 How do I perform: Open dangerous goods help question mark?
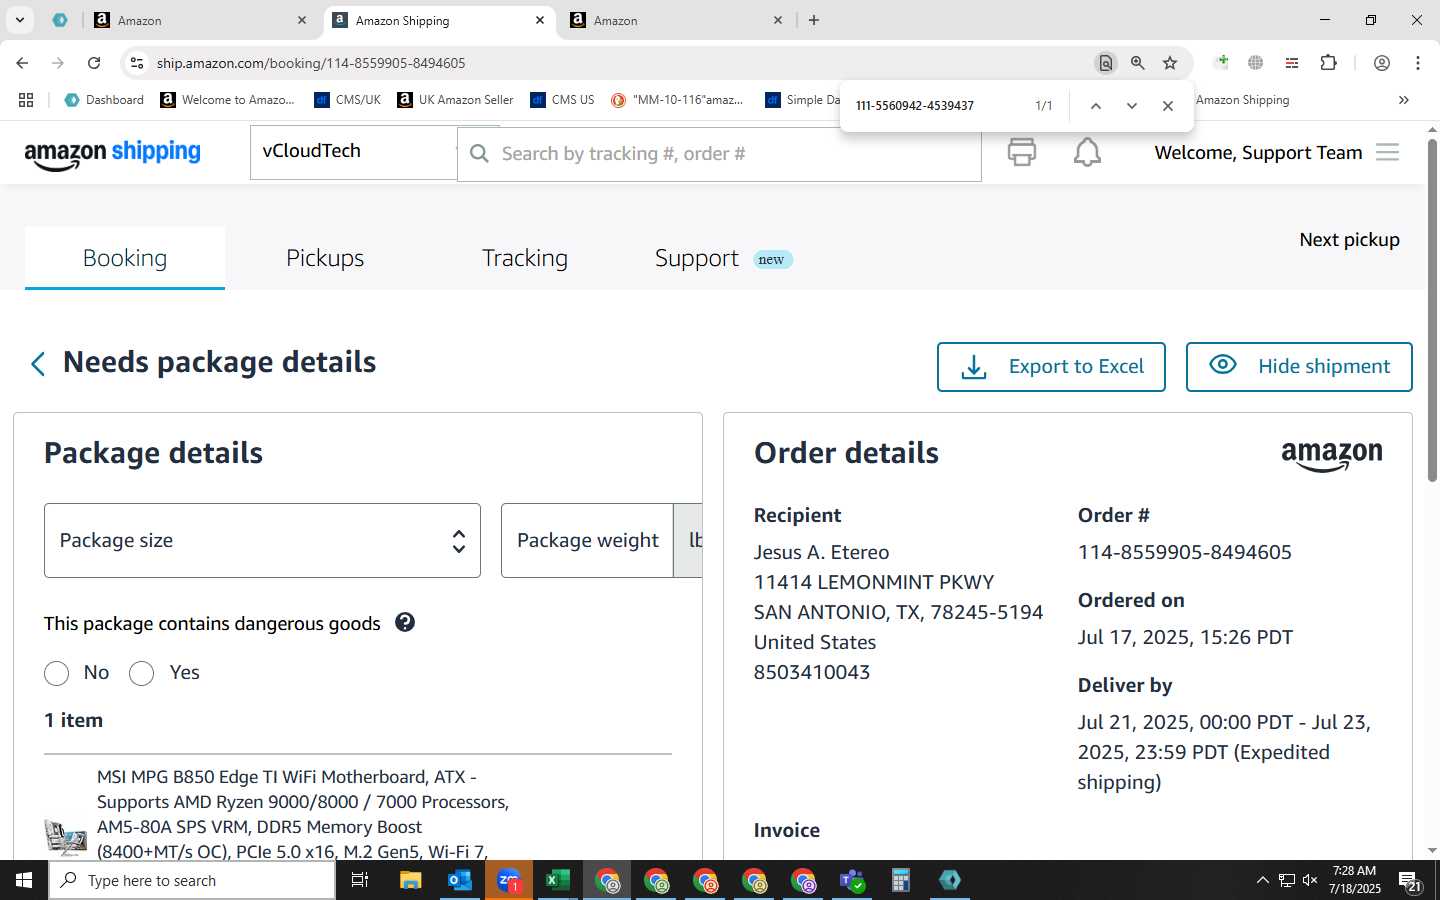pos(405,622)
